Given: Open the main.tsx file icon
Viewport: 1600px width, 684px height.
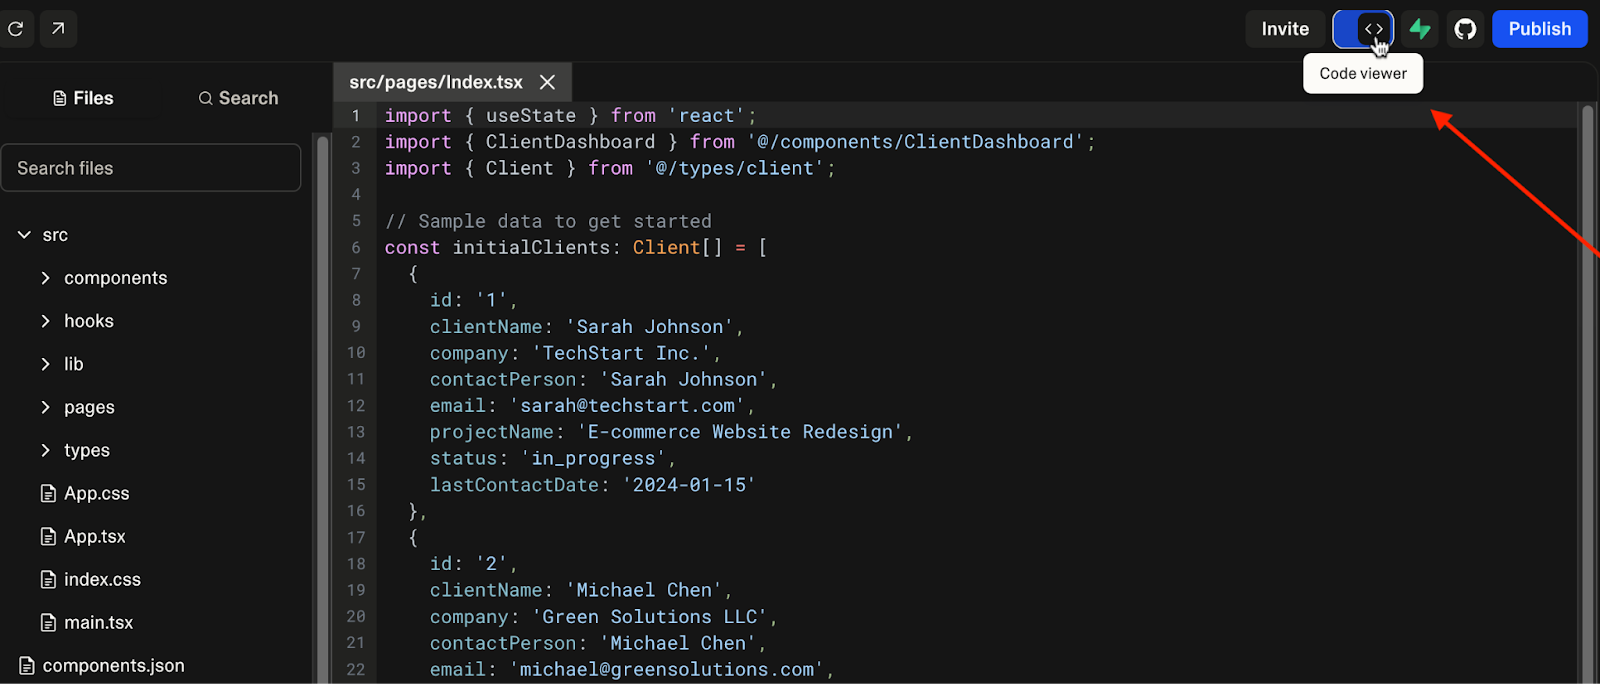Looking at the screenshot, I should click(48, 622).
